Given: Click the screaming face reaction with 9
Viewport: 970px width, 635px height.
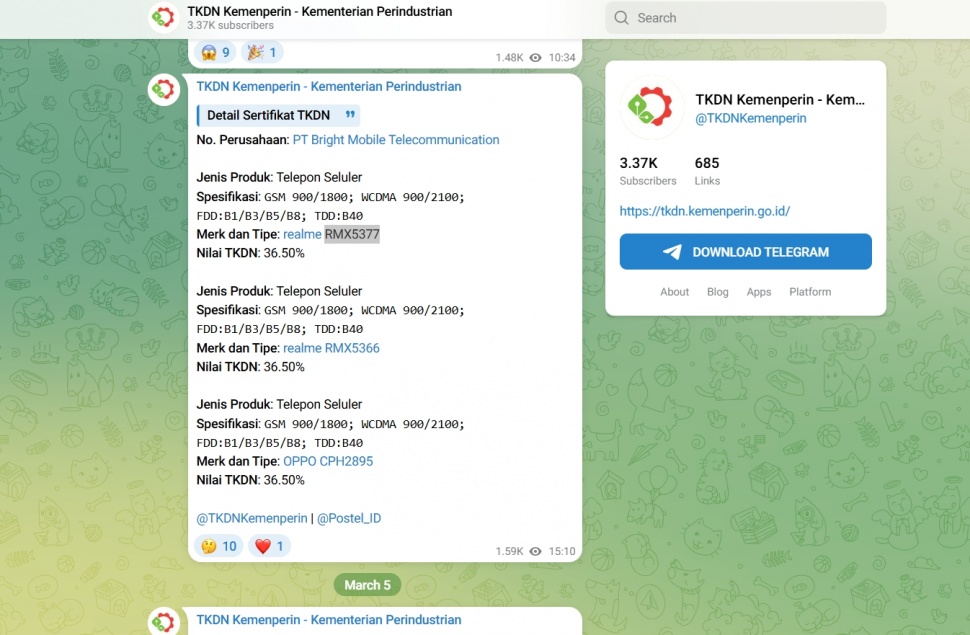Looking at the screenshot, I should [x=216, y=52].
